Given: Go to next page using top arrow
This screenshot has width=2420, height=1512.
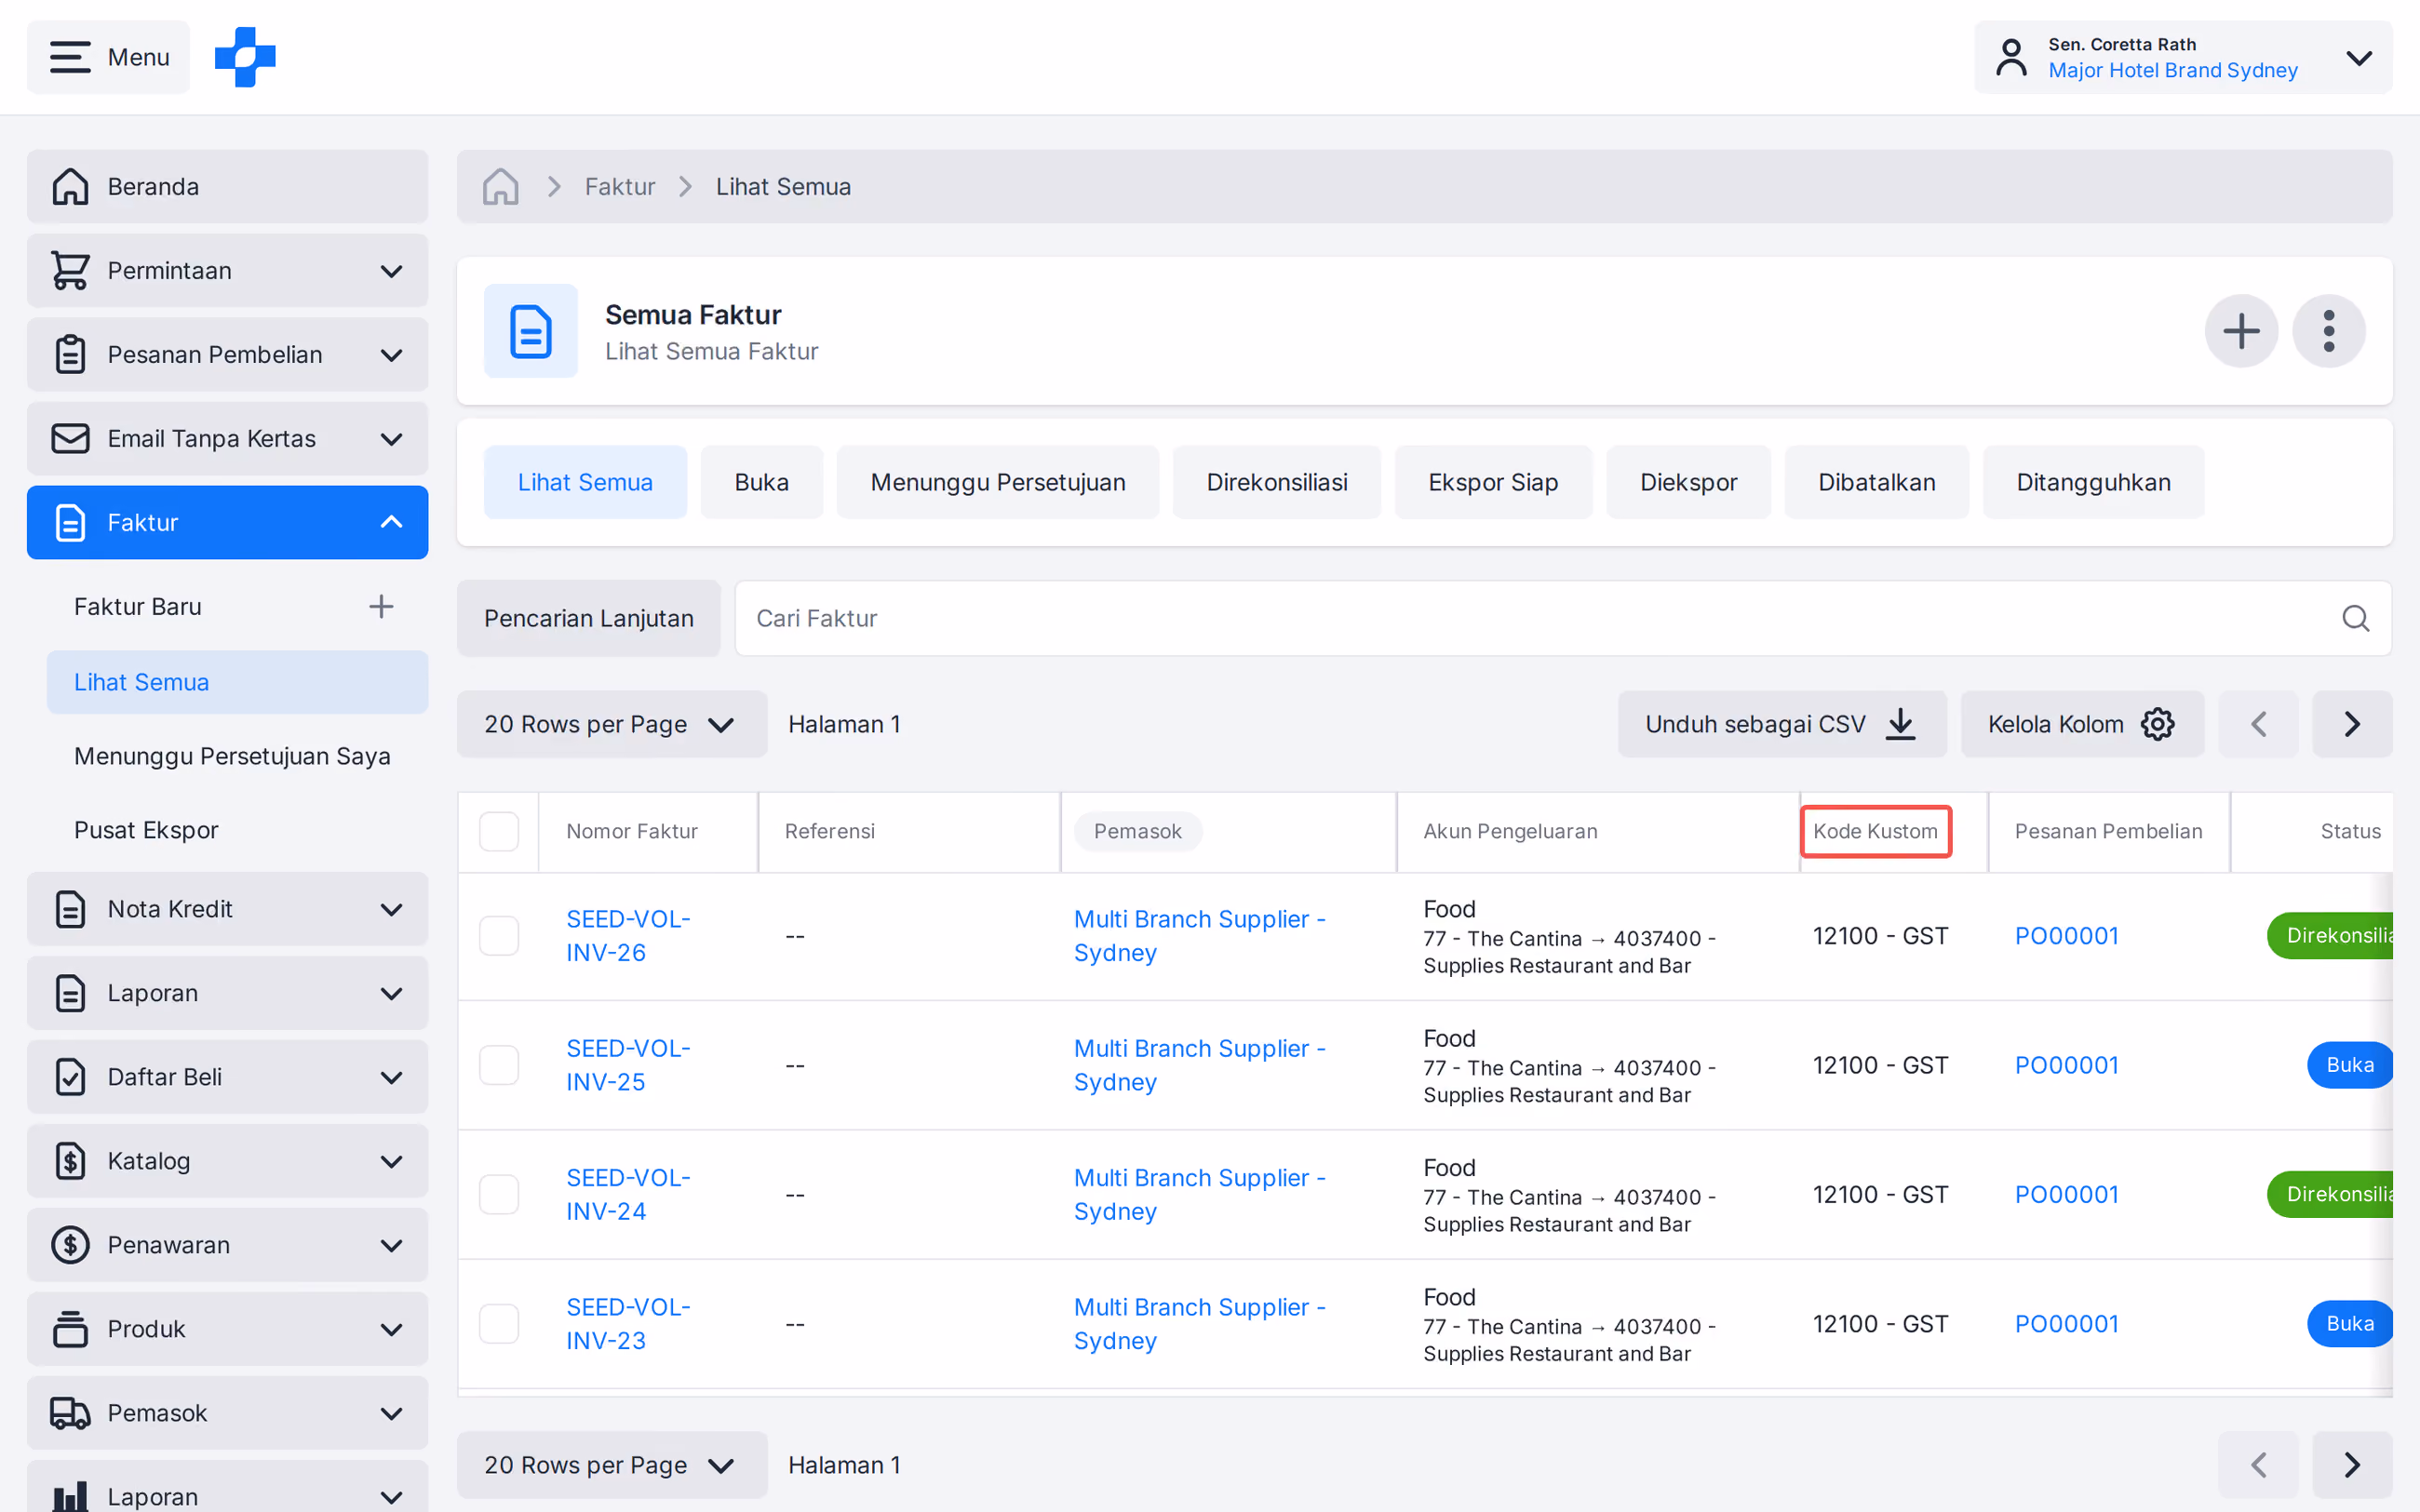Looking at the screenshot, I should pos(2352,724).
